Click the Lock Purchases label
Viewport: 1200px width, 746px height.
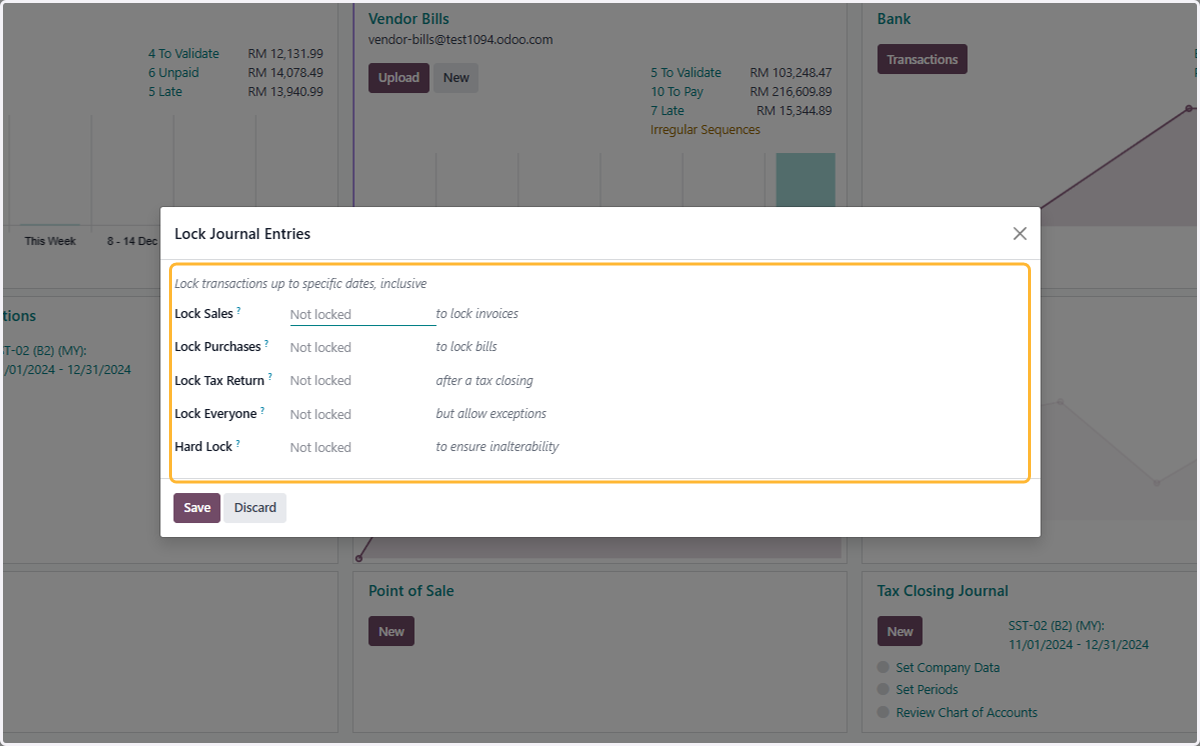coord(218,347)
